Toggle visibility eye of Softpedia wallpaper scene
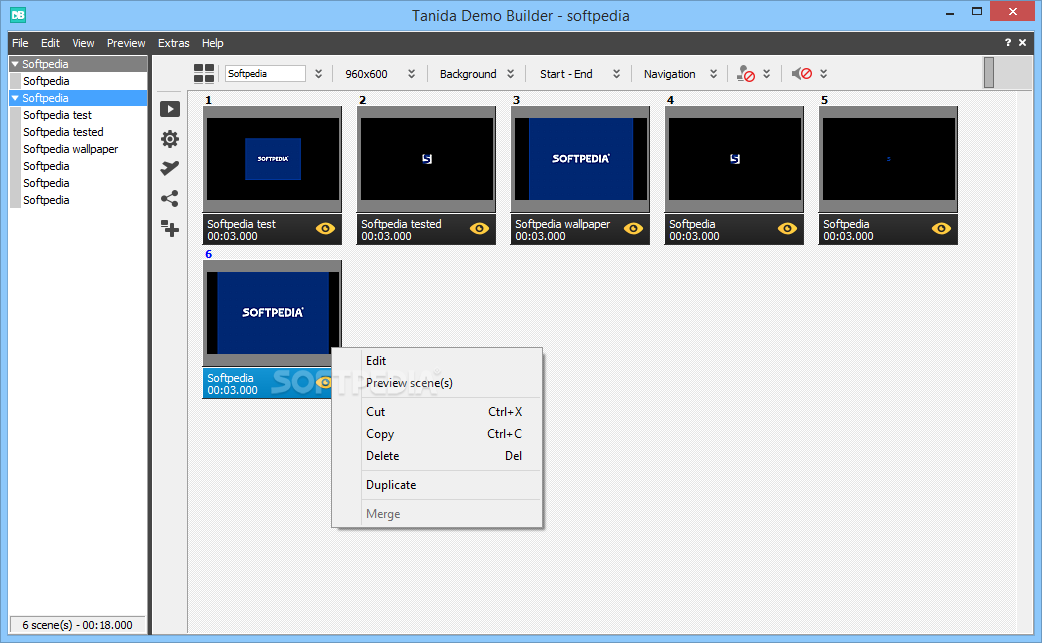 point(633,229)
